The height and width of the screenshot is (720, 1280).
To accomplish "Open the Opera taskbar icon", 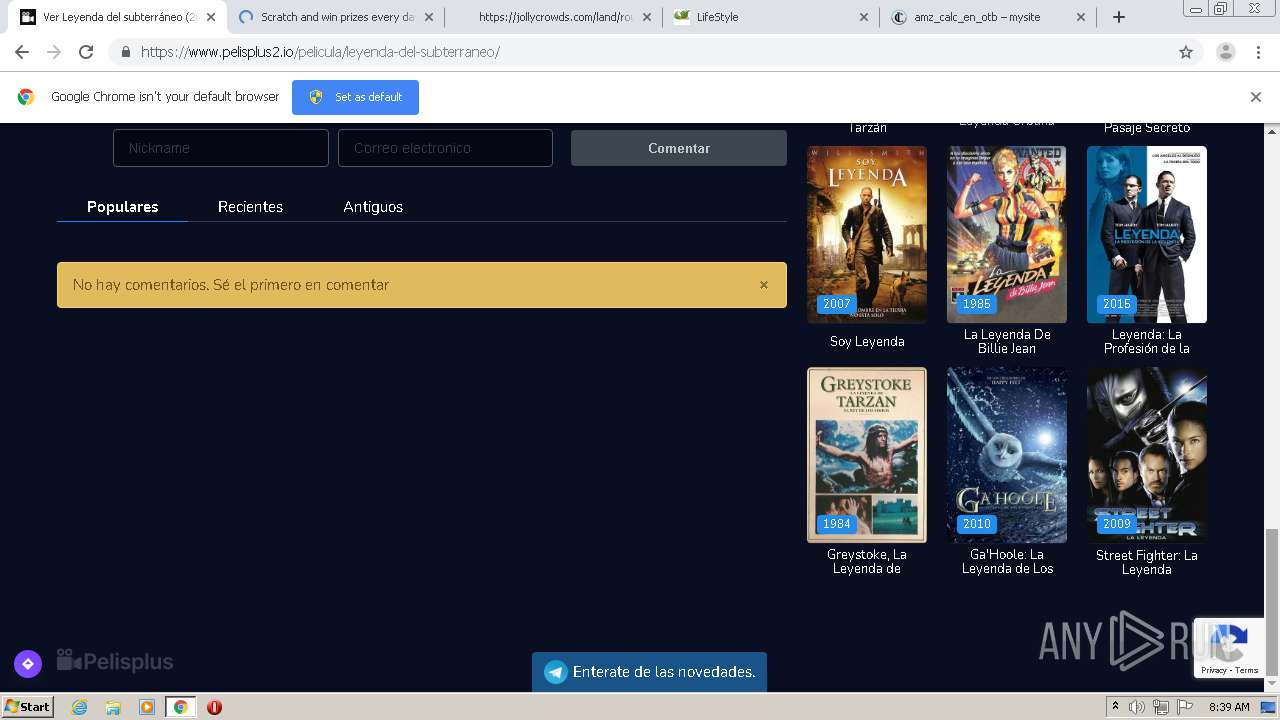I will pyautogui.click(x=214, y=707).
